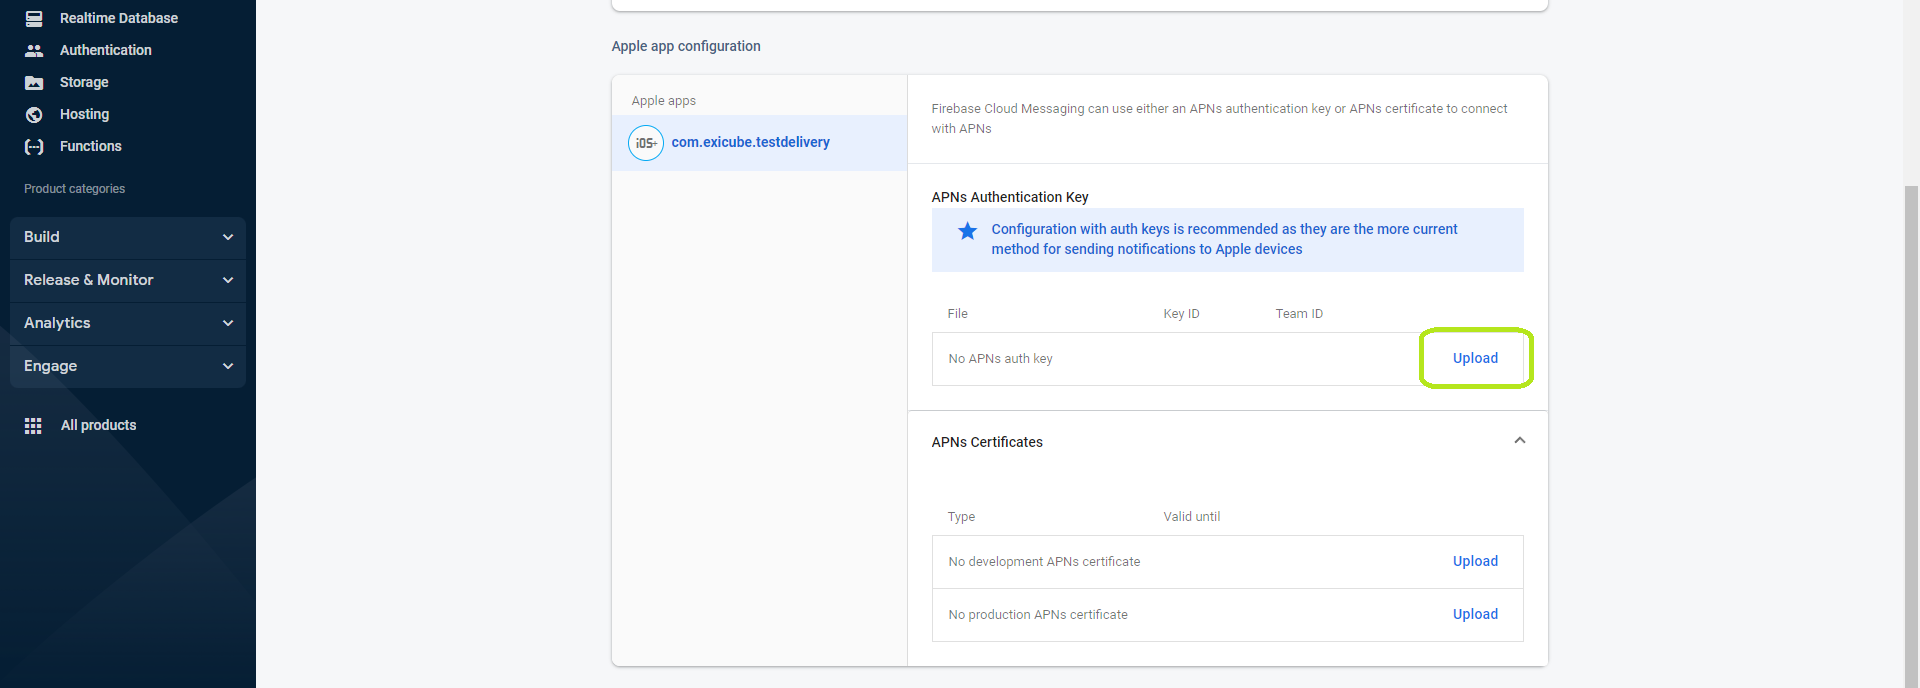Click the Hosting globe icon
This screenshot has width=1920, height=688.
click(x=34, y=114)
